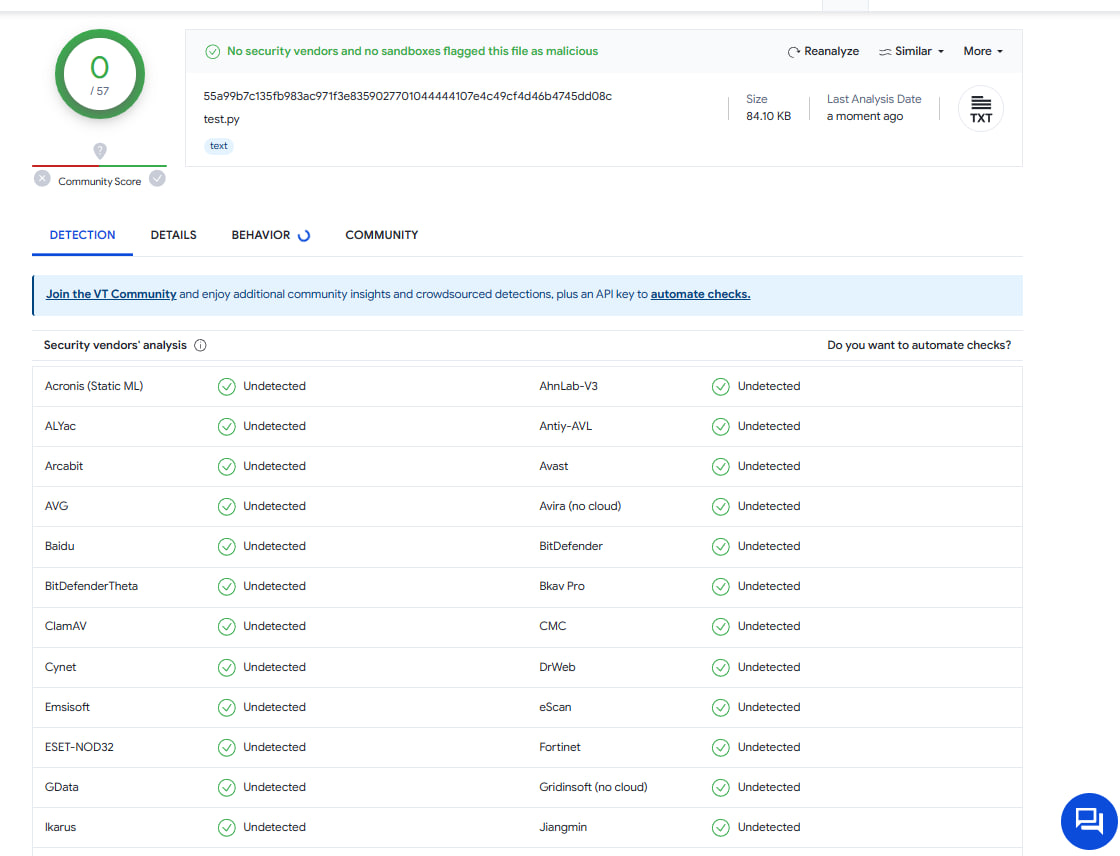Image resolution: width=1120 pixels, height=856 pixels.
Task: Click the Acronis (Static ML) vendor name
Action: [94, 386]
